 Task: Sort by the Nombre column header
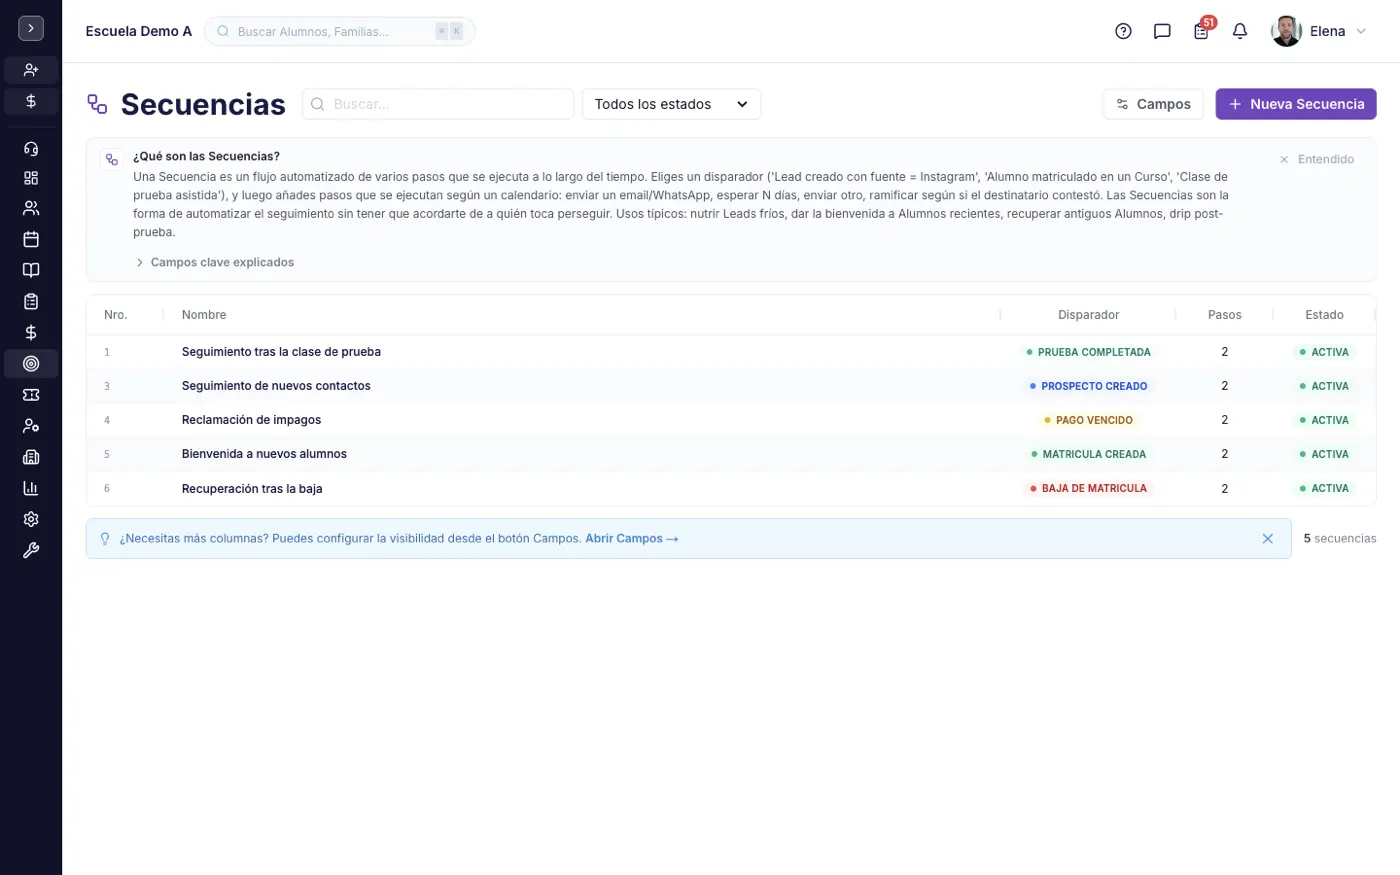coord(204,315)
